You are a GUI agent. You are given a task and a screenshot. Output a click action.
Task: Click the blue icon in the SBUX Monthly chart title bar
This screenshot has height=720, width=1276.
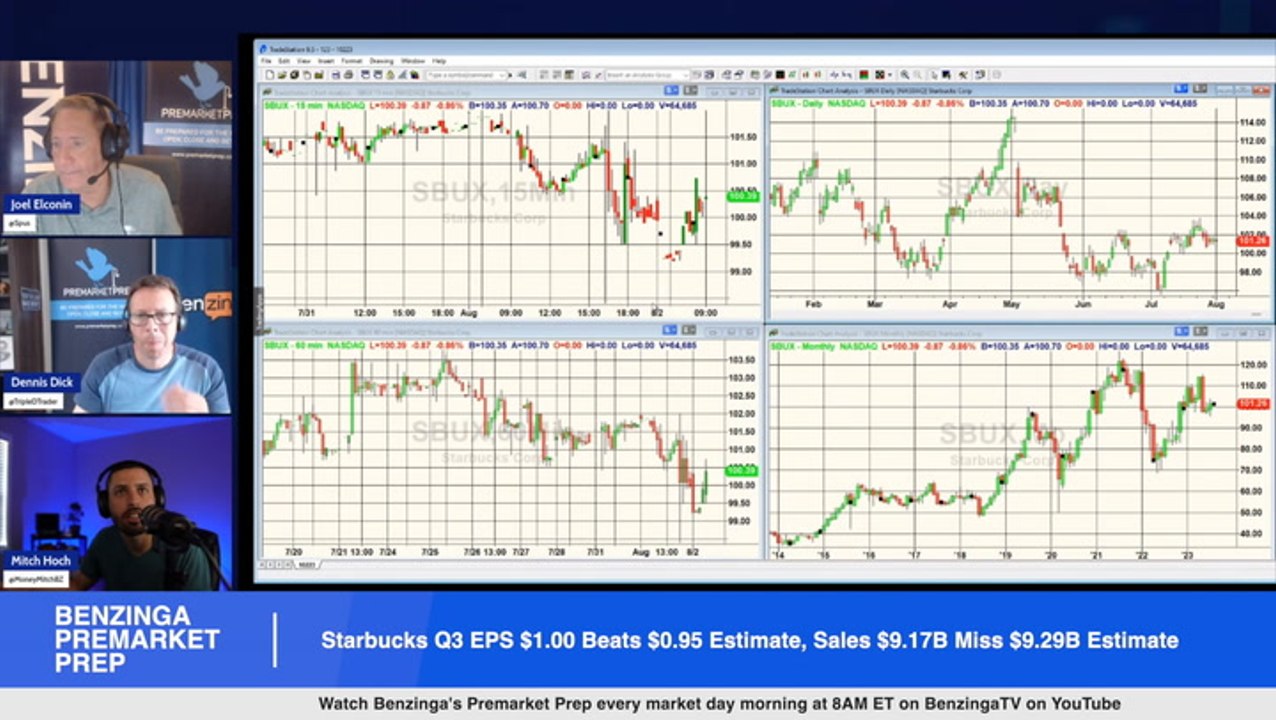click(x=1181, y=331)
